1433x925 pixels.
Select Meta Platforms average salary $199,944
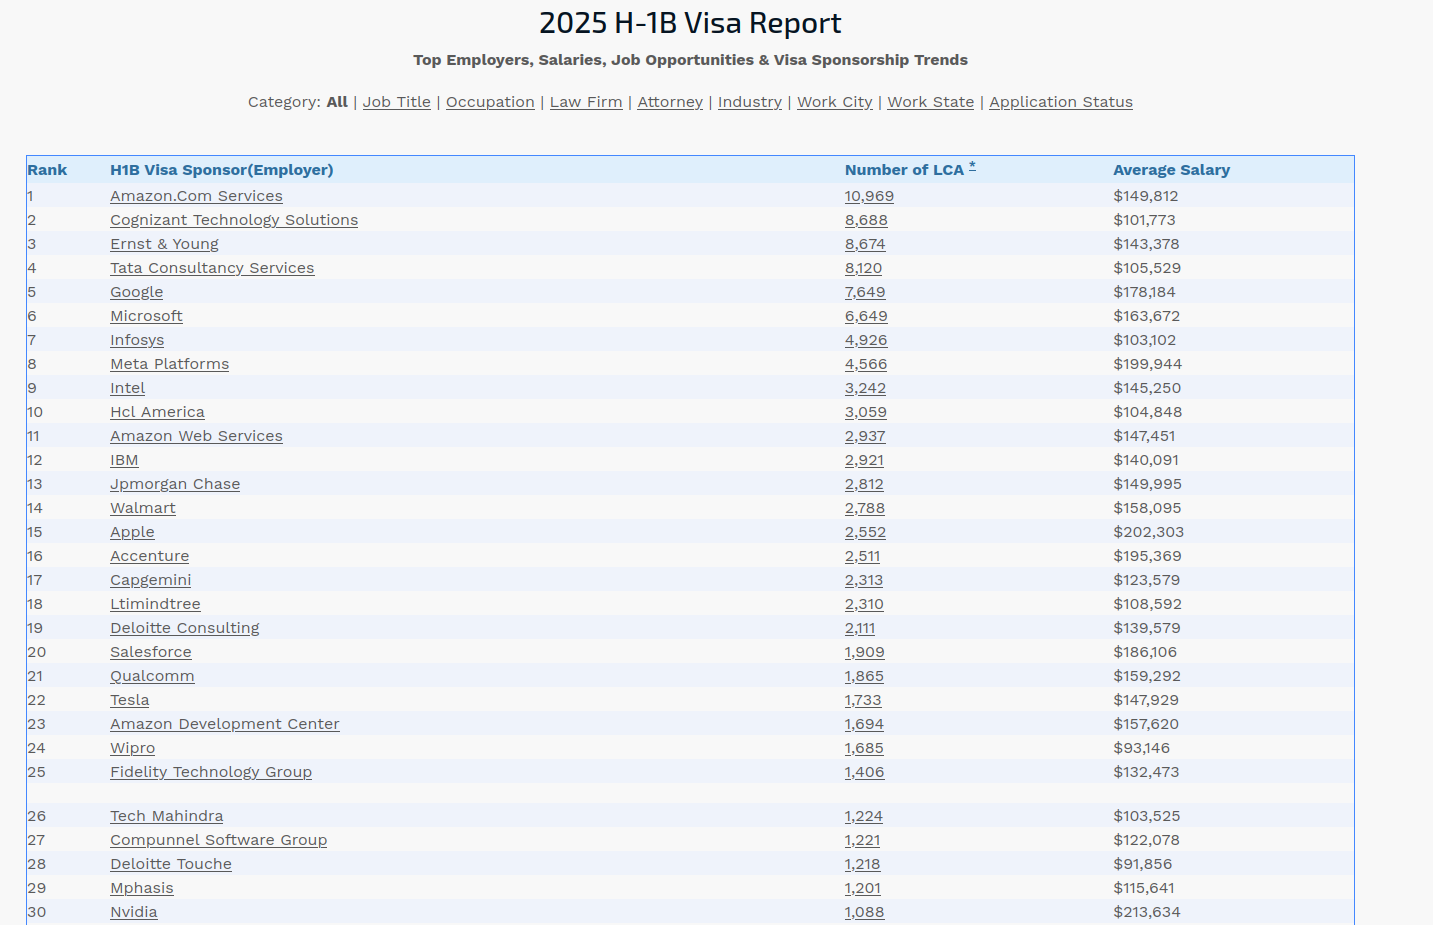(1147, 364)
